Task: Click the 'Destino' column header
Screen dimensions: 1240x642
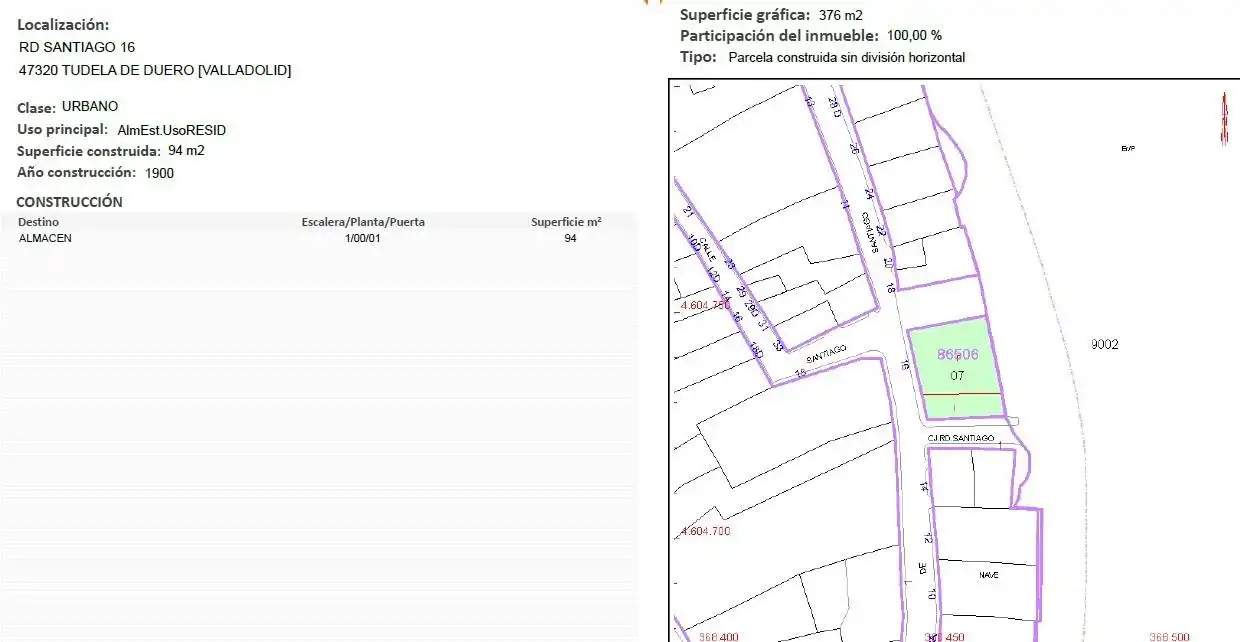Action: coord(38,222)
